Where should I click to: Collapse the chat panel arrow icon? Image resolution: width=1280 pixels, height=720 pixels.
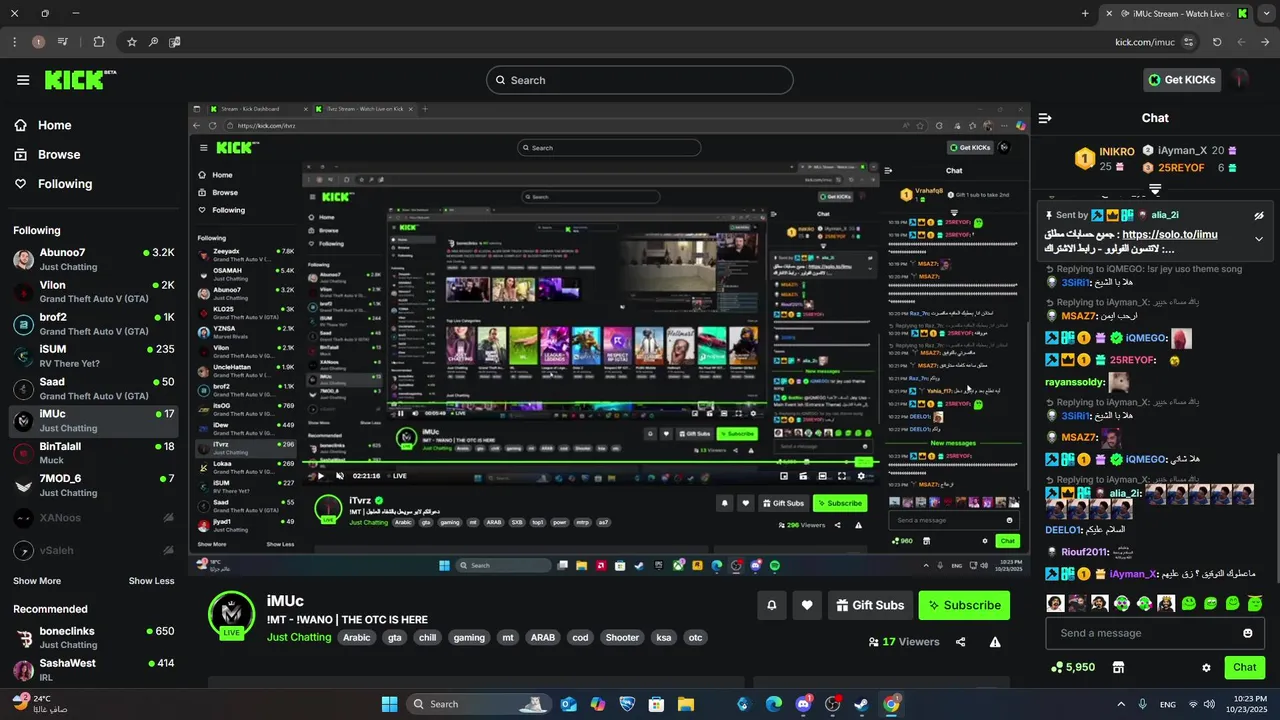click(1045, 118)
